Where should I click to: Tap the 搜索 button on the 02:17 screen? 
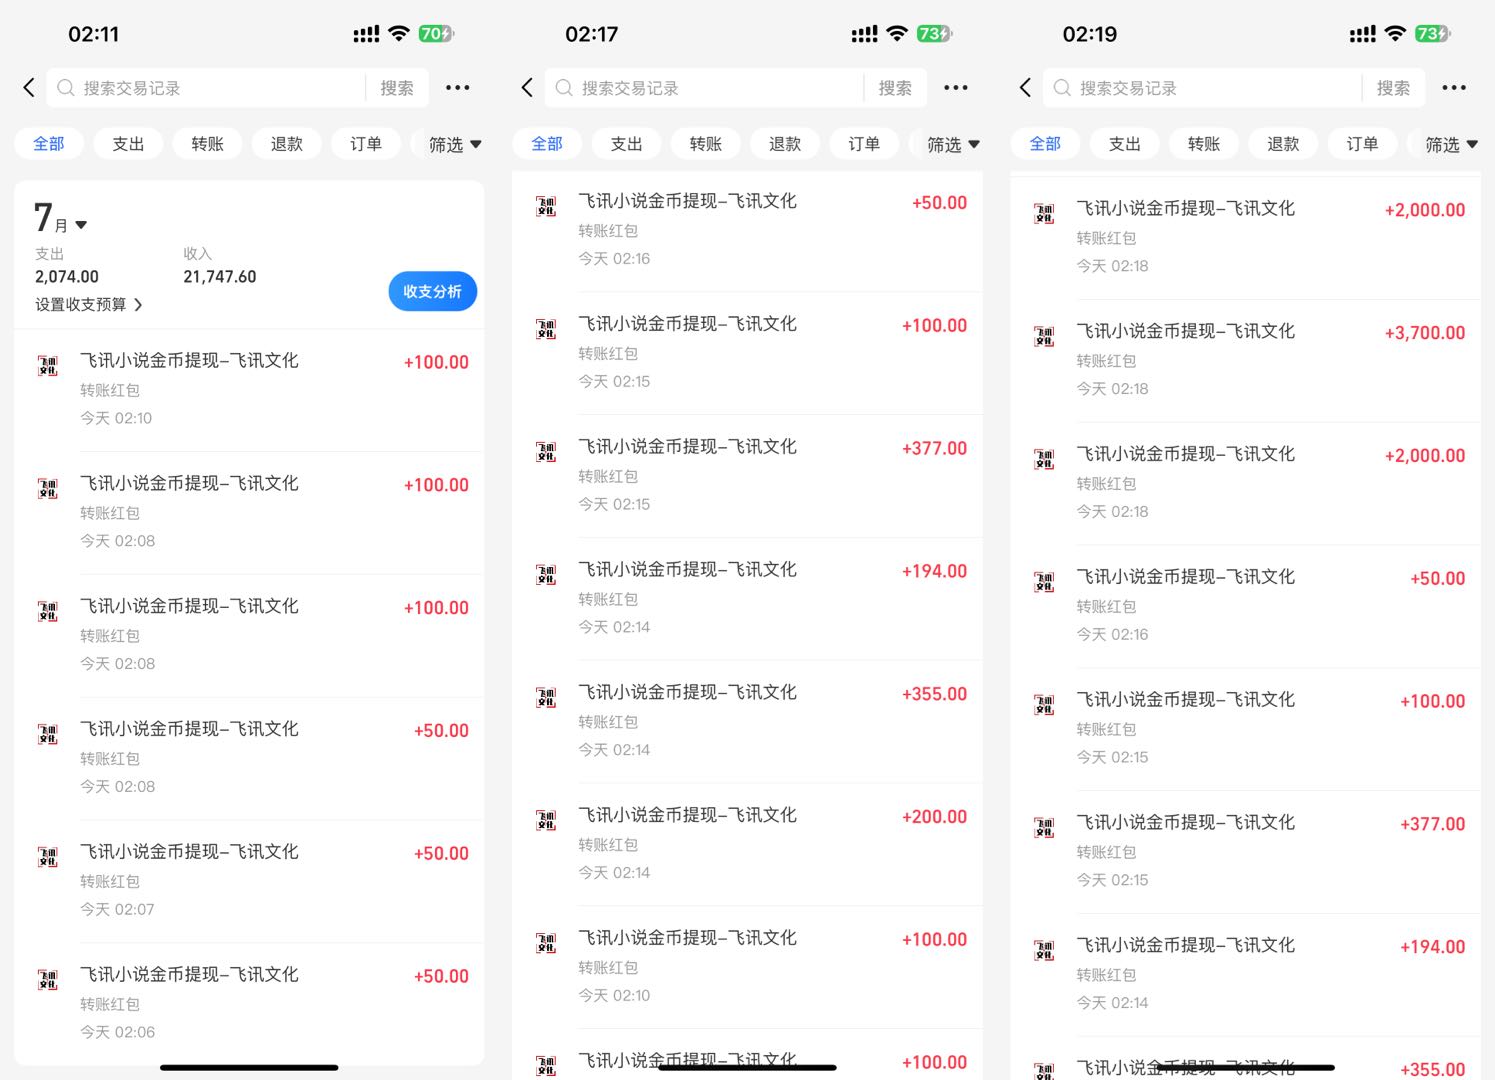pos(895,88)
